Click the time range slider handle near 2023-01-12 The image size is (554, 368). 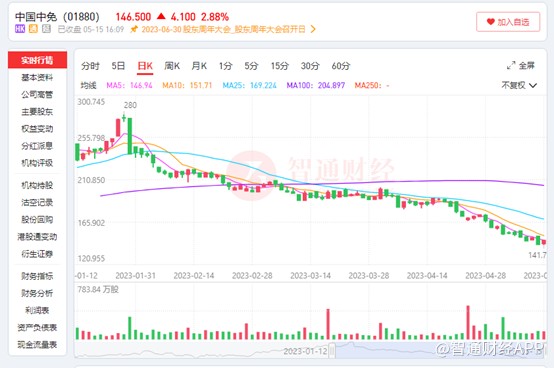332,351
